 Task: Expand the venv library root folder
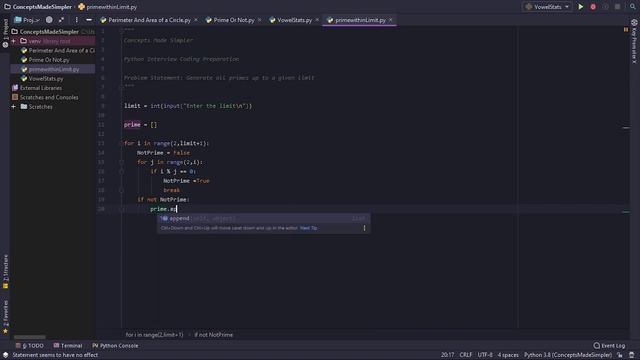tap(13, 41)
